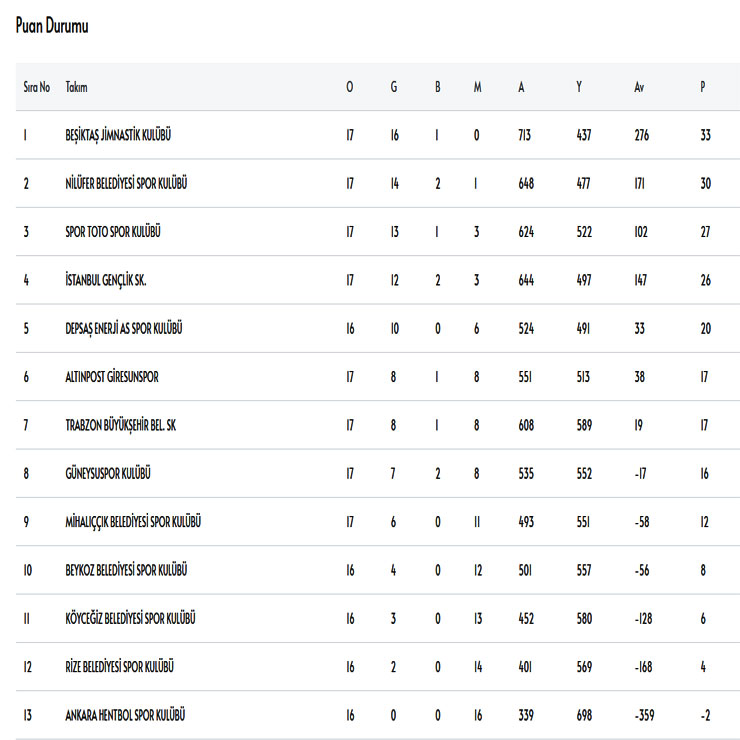Click the Beşiktaş Jimnastik Kulübü team name

pos(124,135)
